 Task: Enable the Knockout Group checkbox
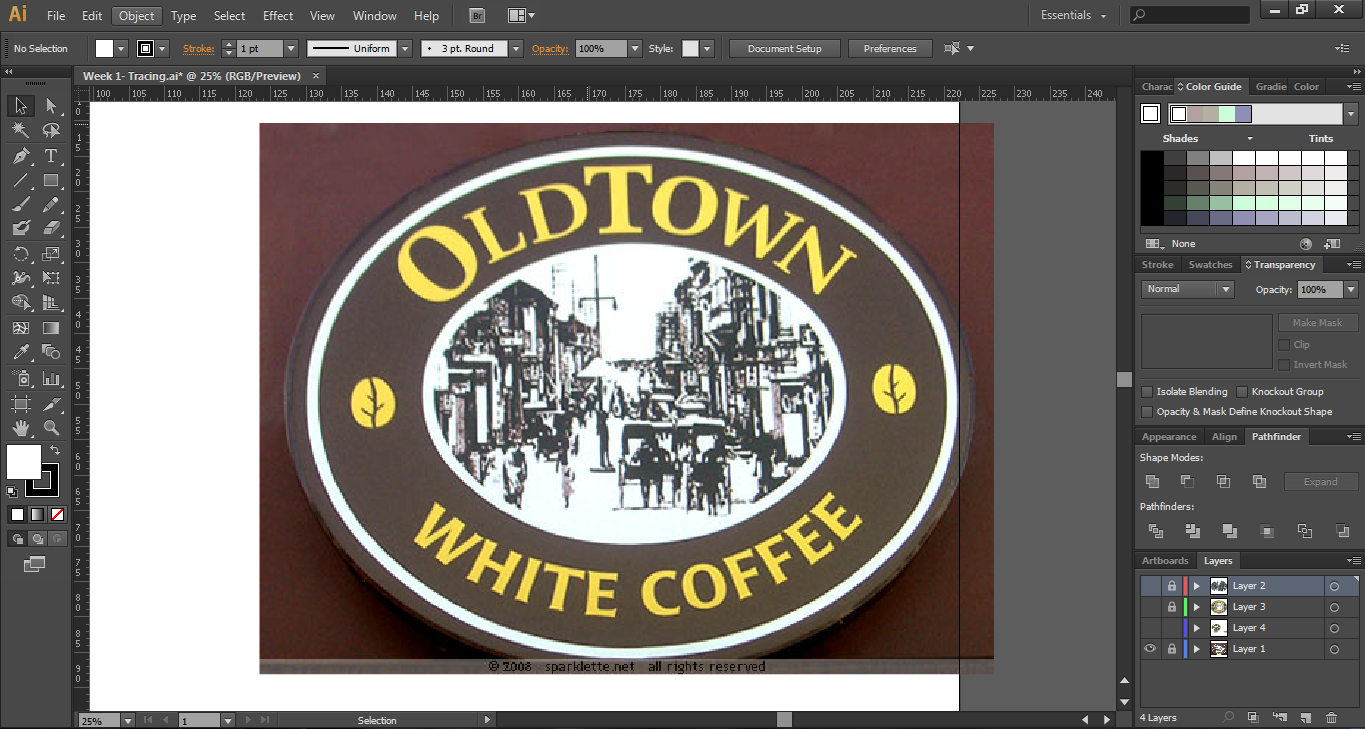[1242, 392]
